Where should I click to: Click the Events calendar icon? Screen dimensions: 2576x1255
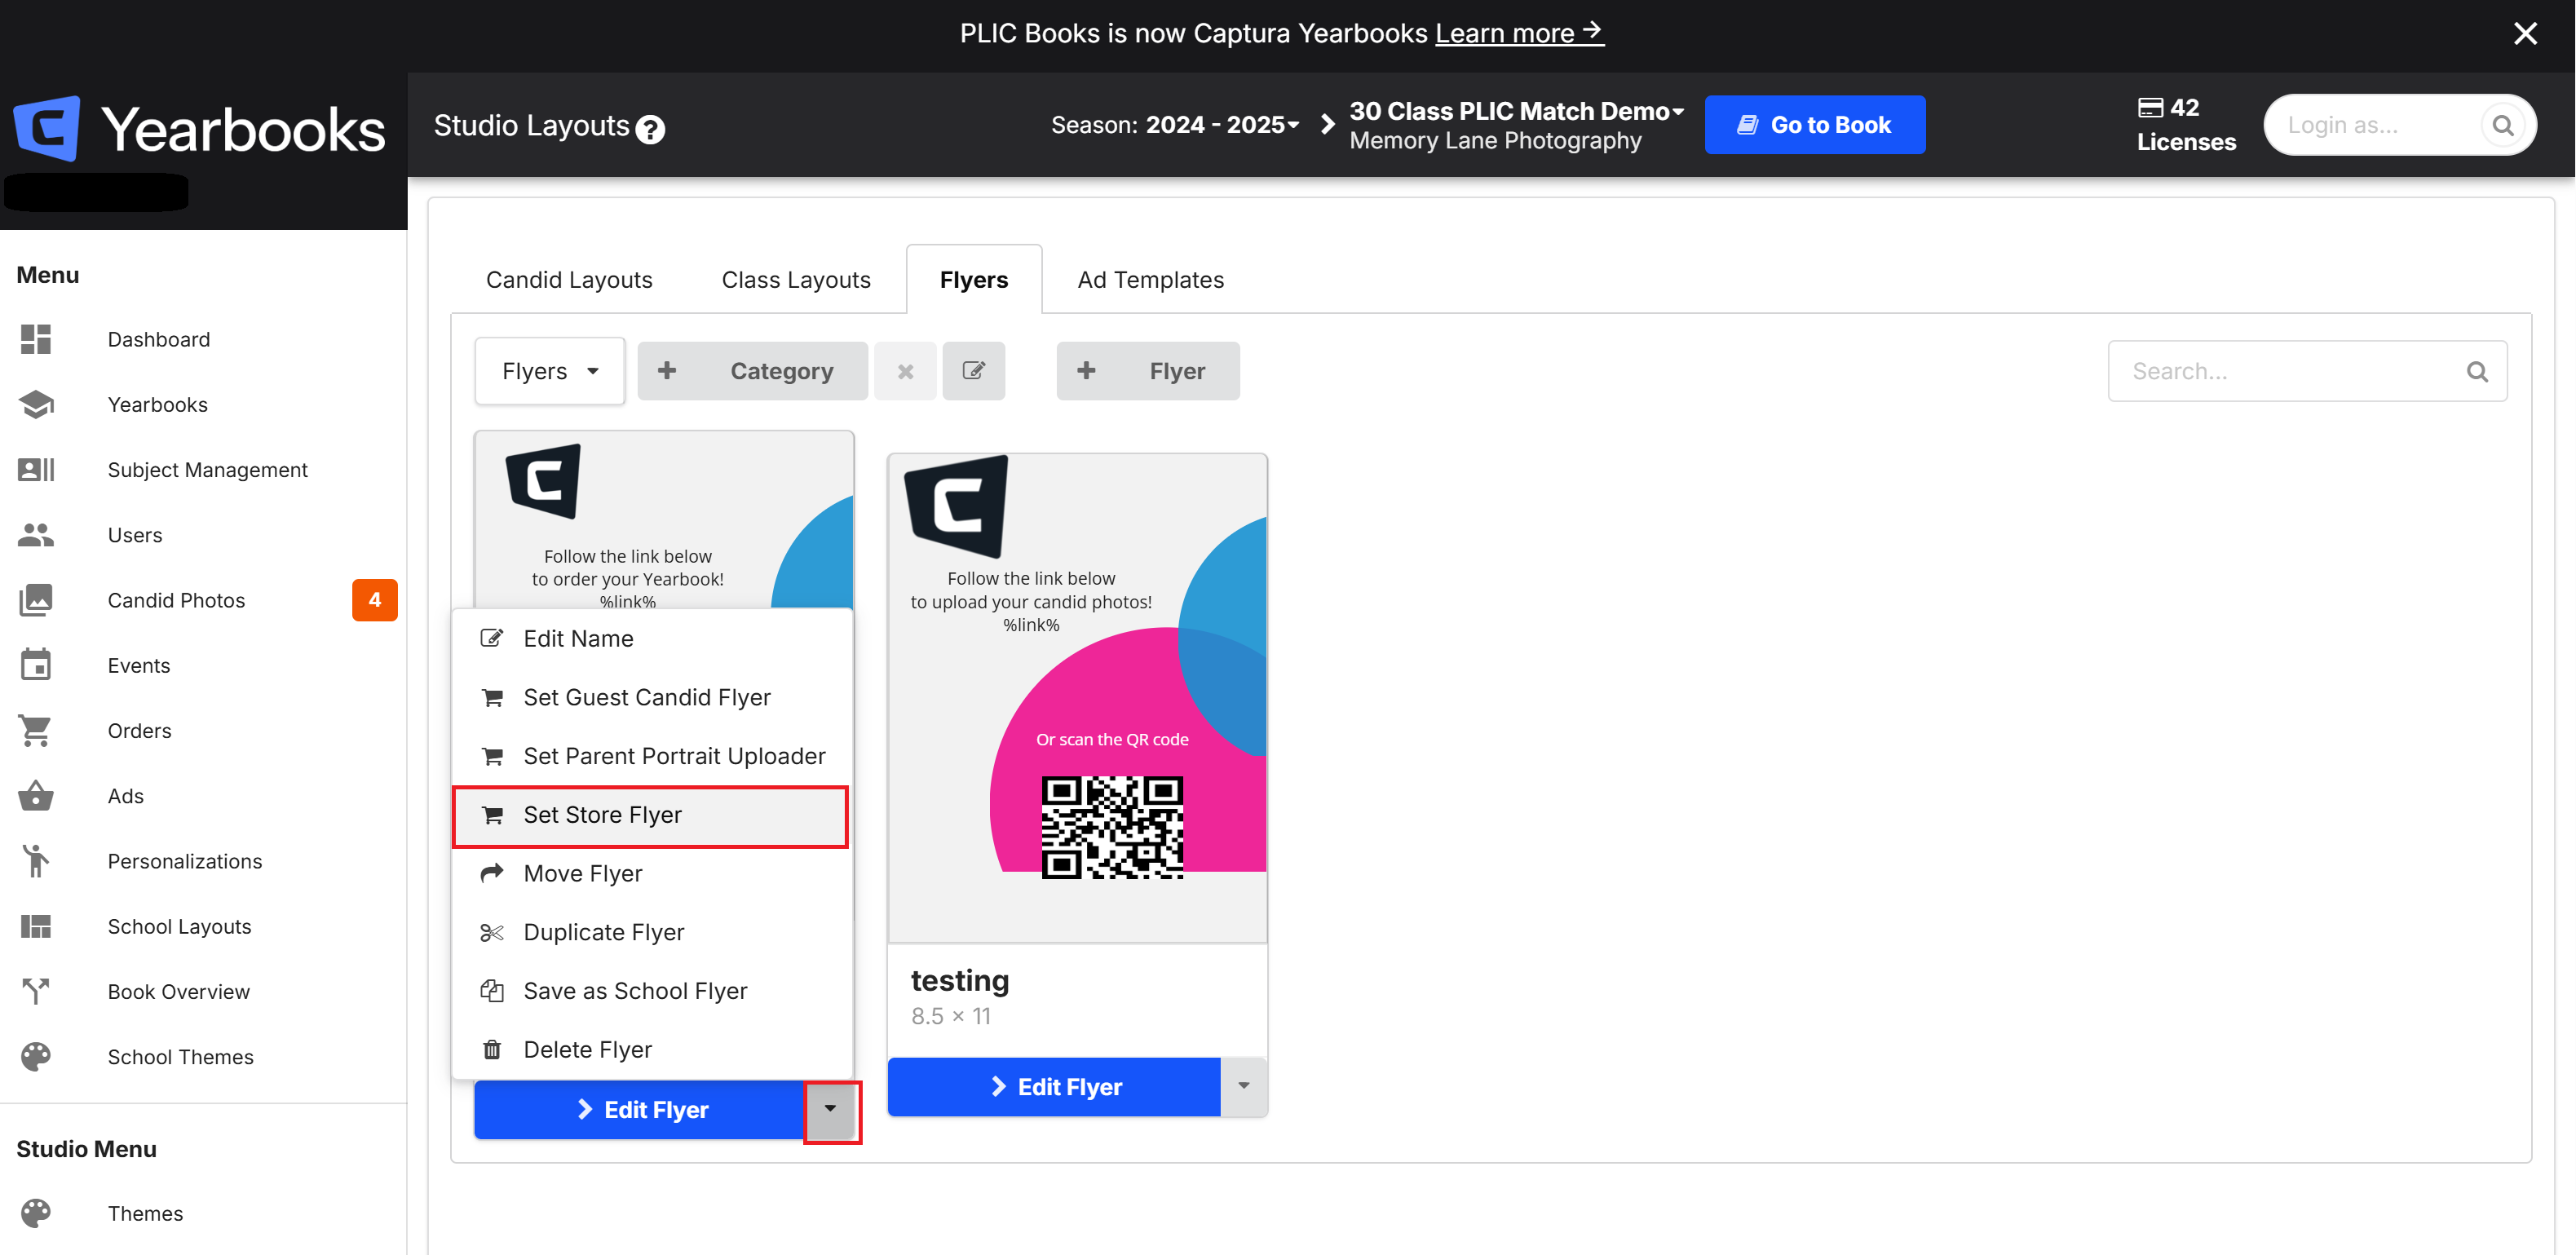36,665
